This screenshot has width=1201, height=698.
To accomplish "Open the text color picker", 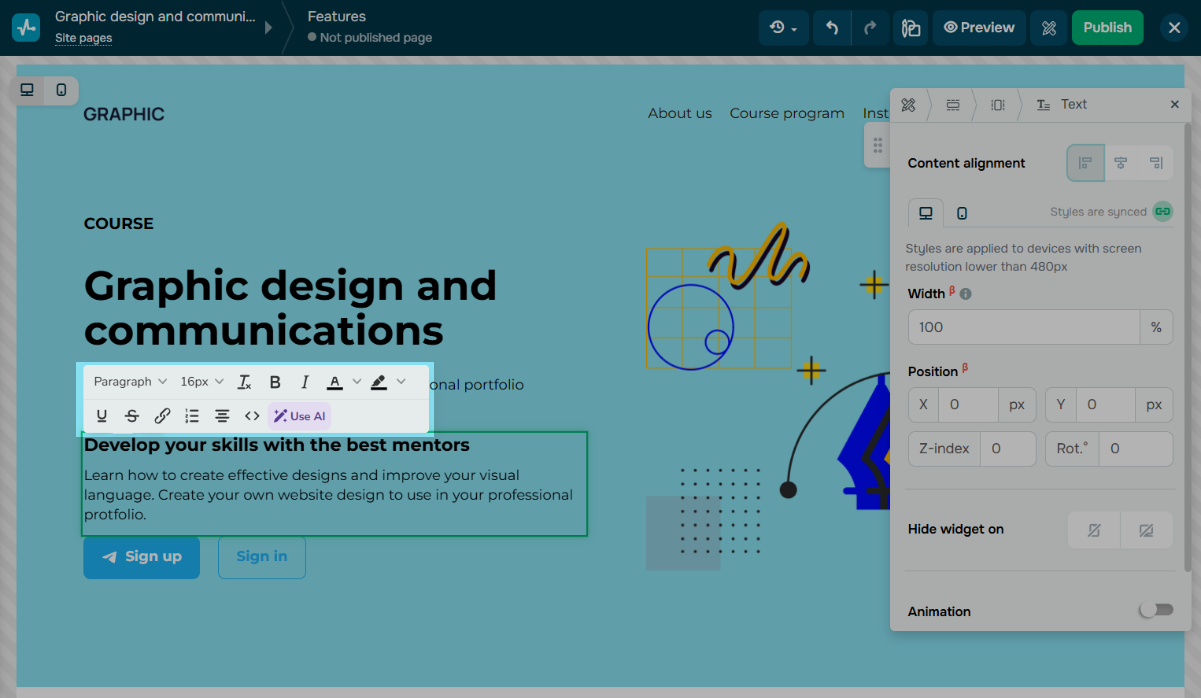I will pyautogui.click(x=335, y=382).
